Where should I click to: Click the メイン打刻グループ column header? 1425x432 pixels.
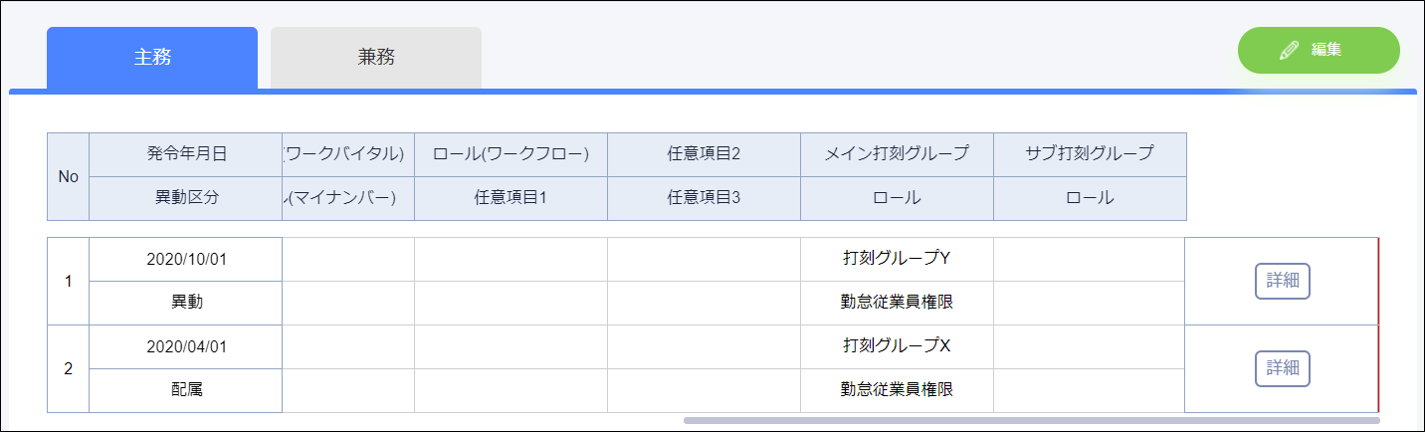[x=896, y=154]
